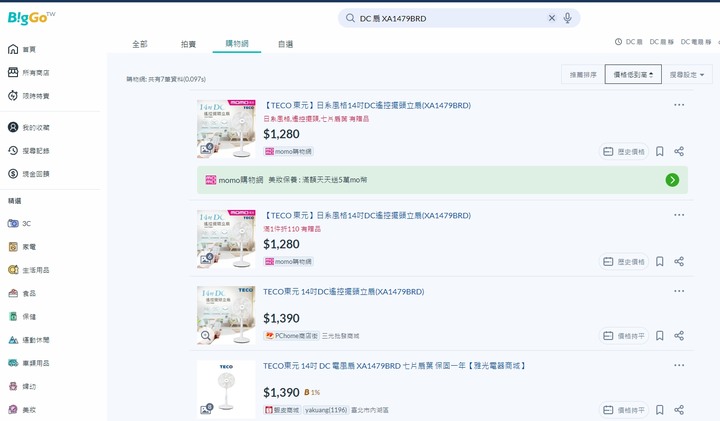Go to the BigGo home logo

31,17
